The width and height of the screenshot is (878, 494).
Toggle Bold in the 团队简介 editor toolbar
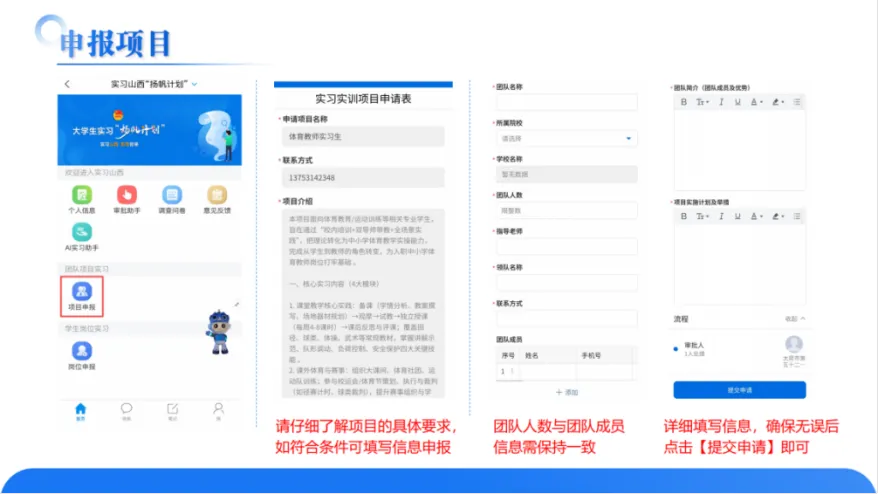[x=684, y=102]
